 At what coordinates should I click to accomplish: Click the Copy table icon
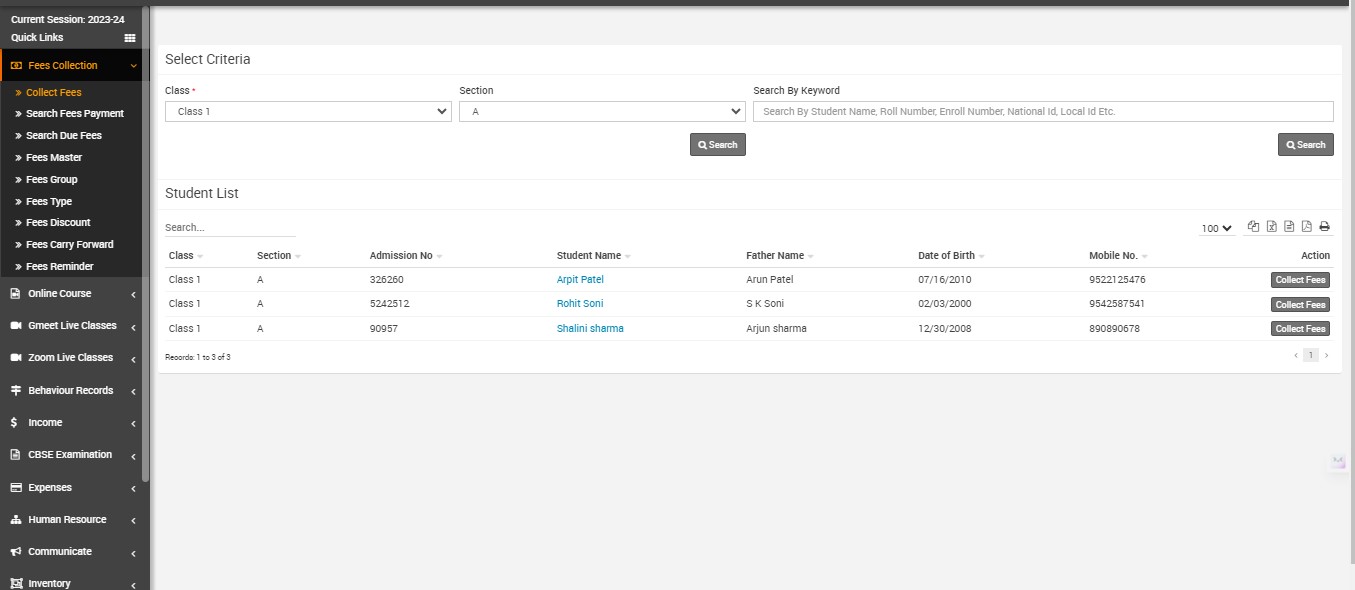(1253, 227)
